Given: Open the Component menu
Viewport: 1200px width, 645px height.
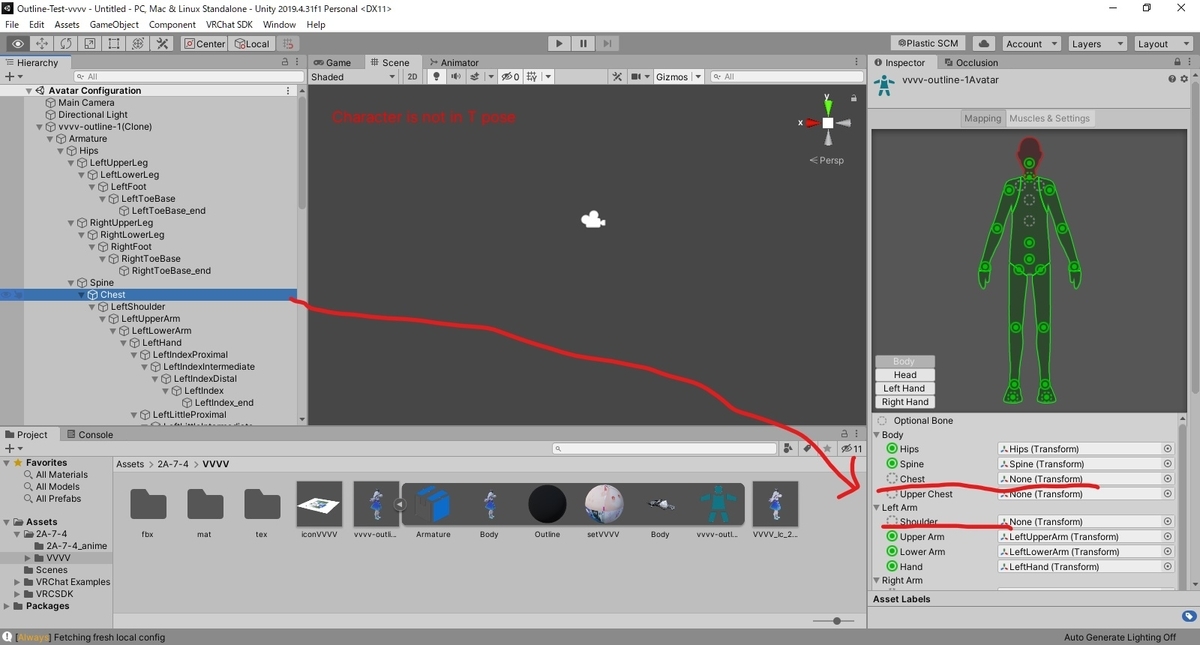Looking at the screenshot, I should tap(172, 24).
